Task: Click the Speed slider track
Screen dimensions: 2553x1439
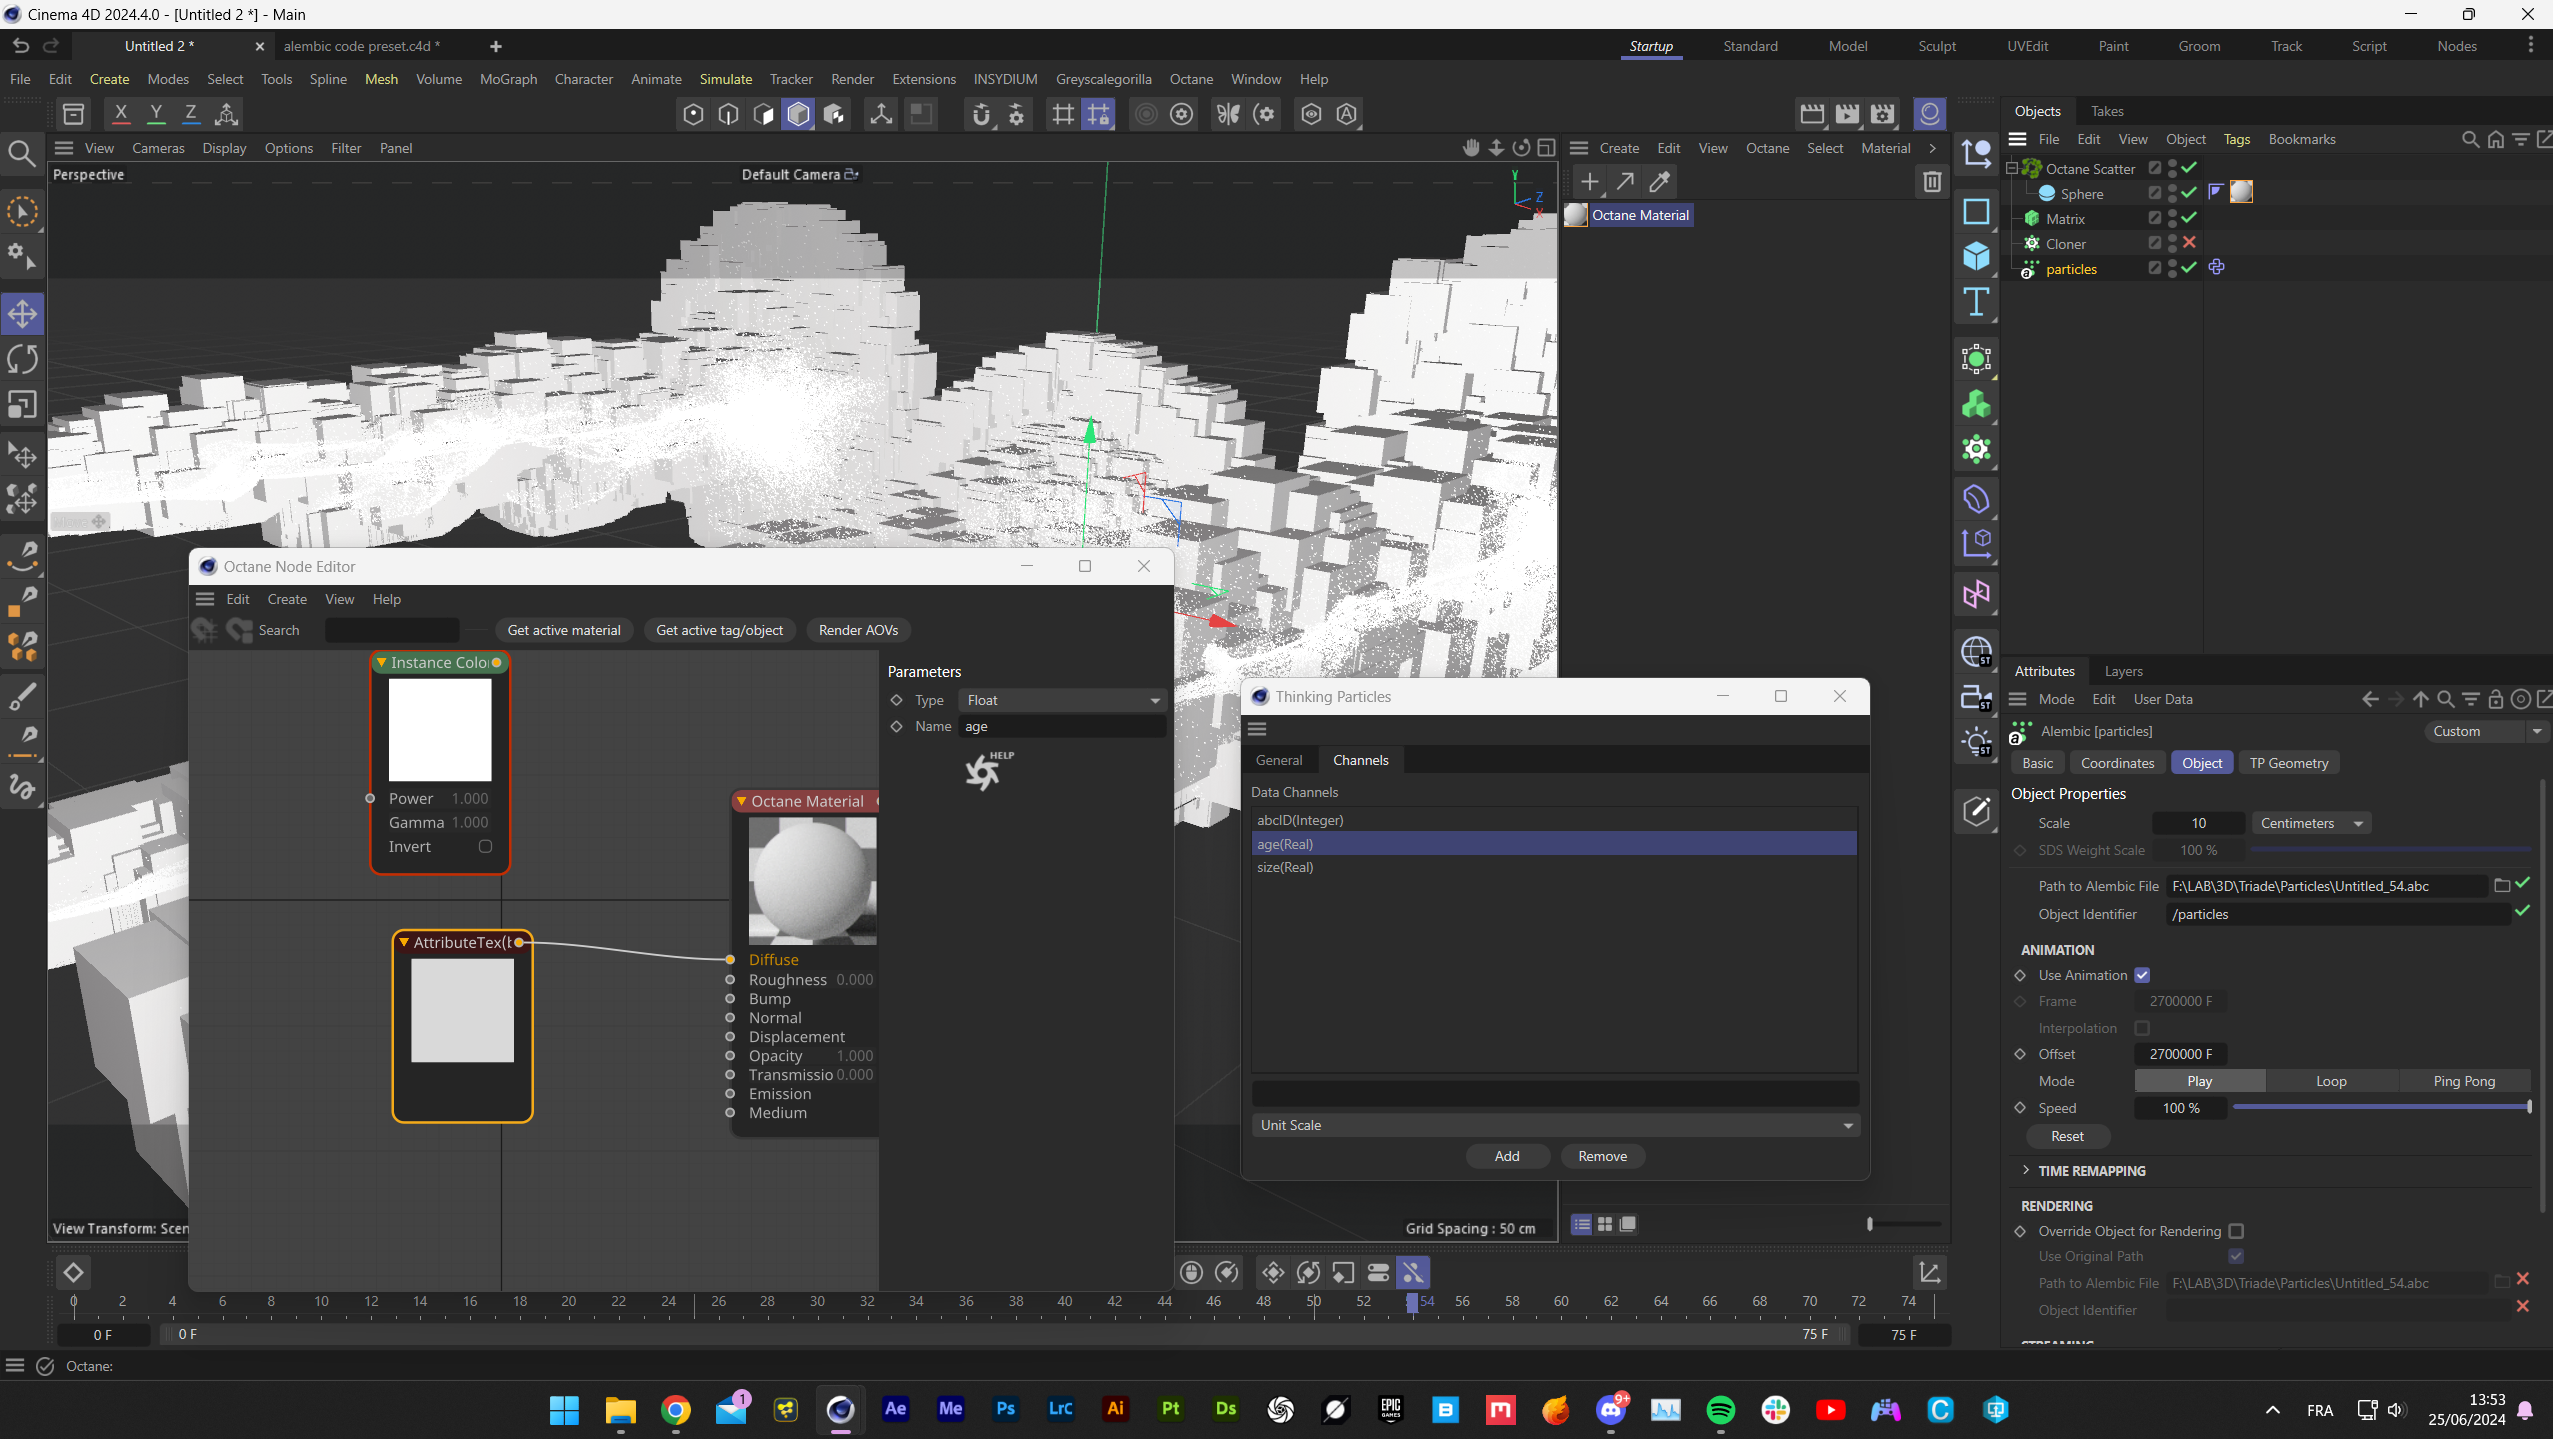Action: [2380, 1107]
